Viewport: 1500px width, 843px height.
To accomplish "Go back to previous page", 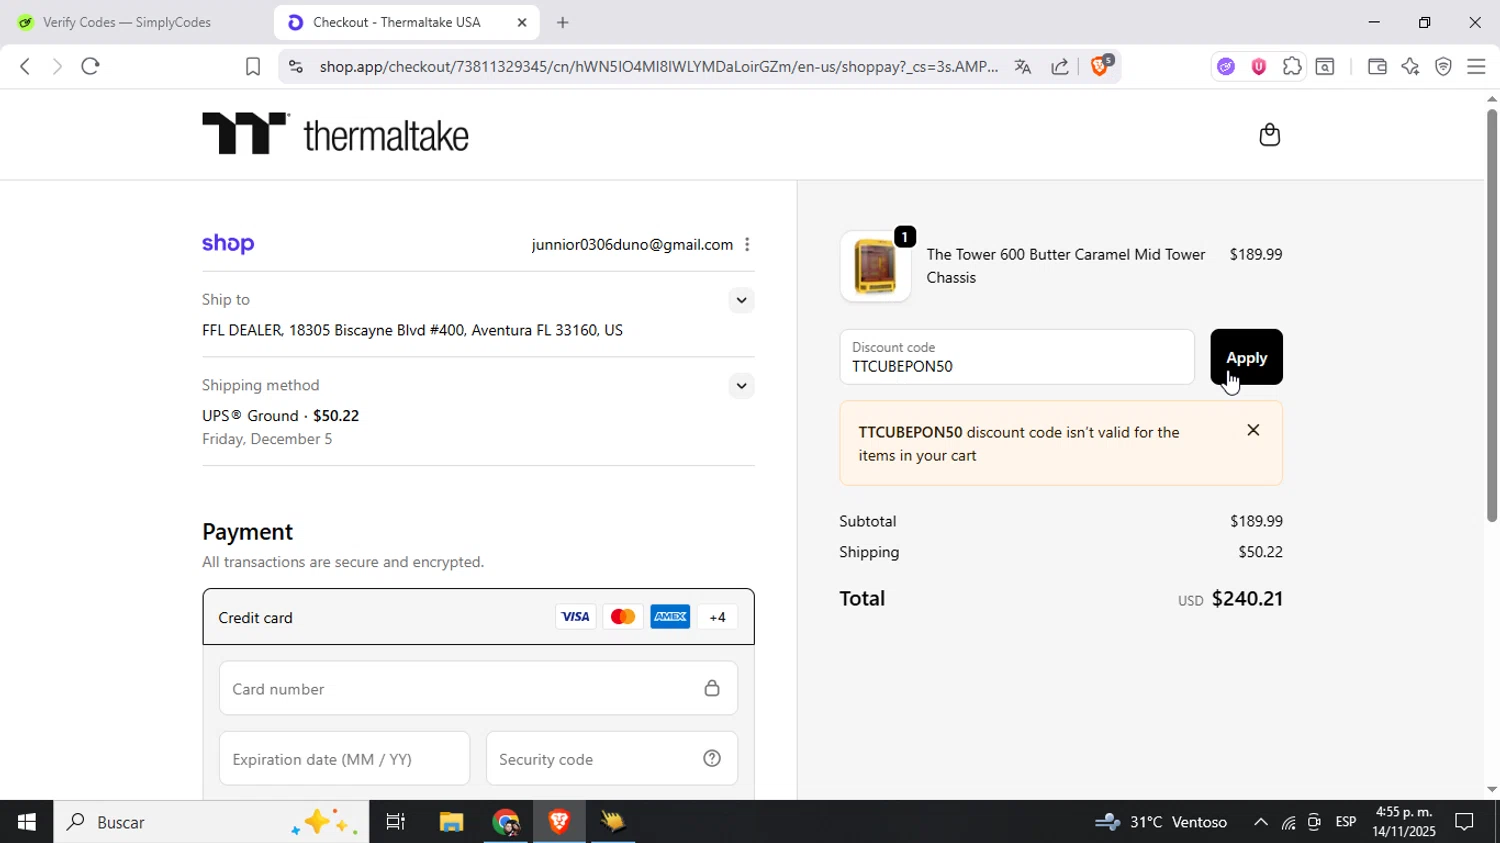I will tap(25, 67).
